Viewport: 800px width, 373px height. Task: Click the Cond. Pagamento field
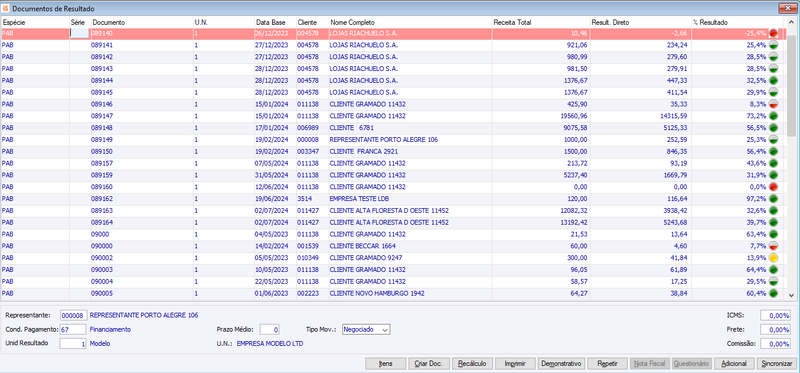[x=73, y=330]
